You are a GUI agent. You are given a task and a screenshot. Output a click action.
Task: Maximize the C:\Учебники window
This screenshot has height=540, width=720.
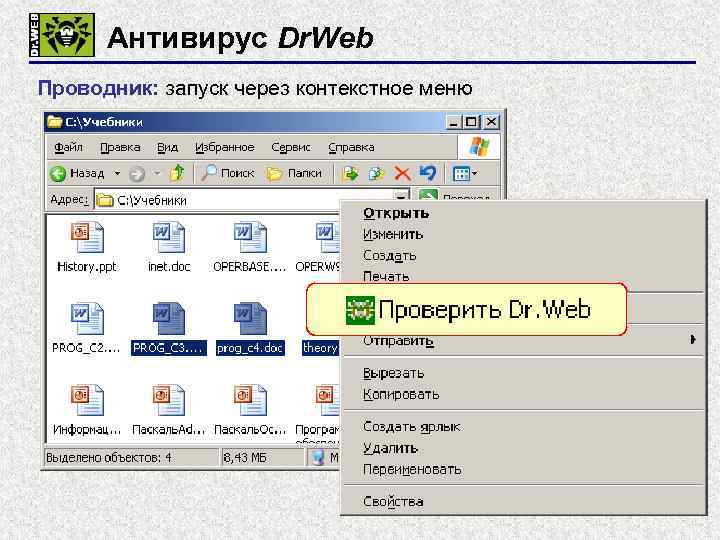tap(472, 122)
